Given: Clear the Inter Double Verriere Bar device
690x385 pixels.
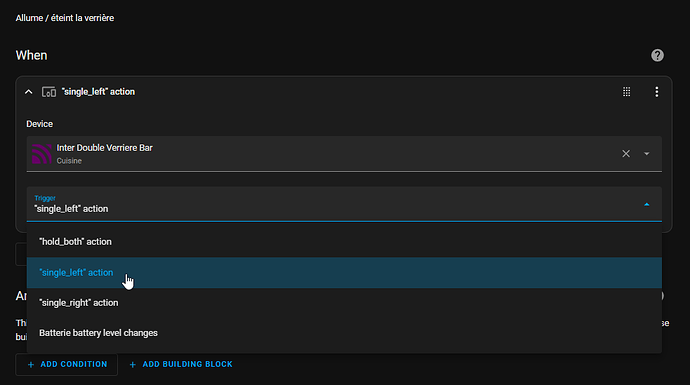Looking at the screenshot, I should coord(626,154).
